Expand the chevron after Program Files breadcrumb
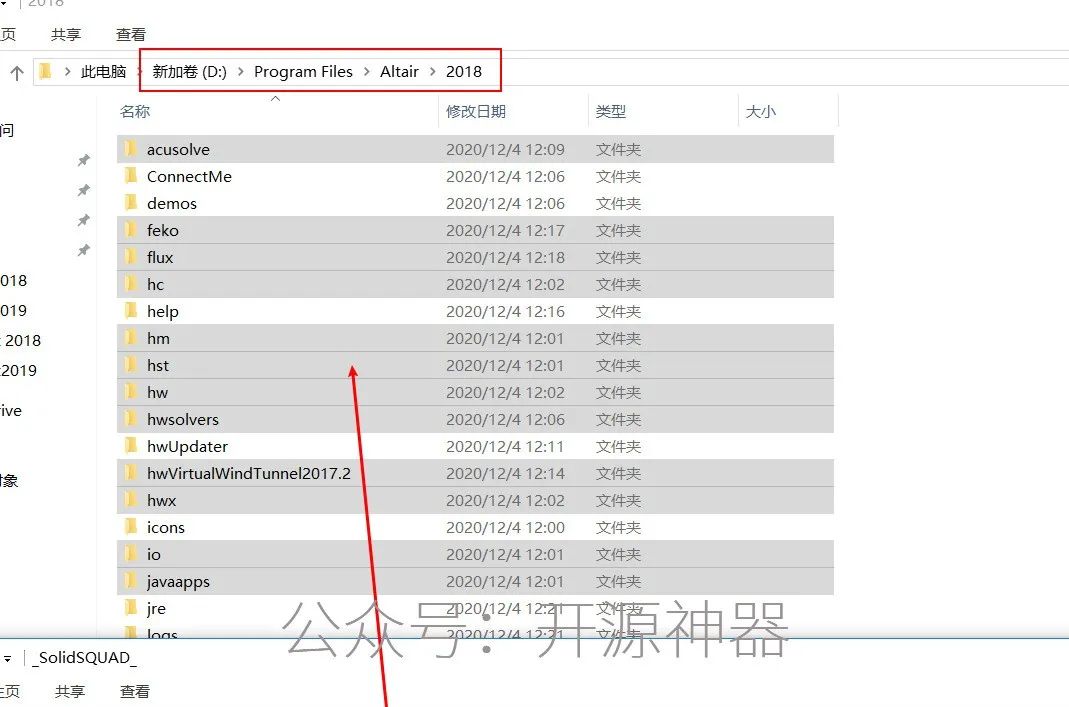Image resolution: width=1069 pixels, height=707 pixels. (366, 72)
